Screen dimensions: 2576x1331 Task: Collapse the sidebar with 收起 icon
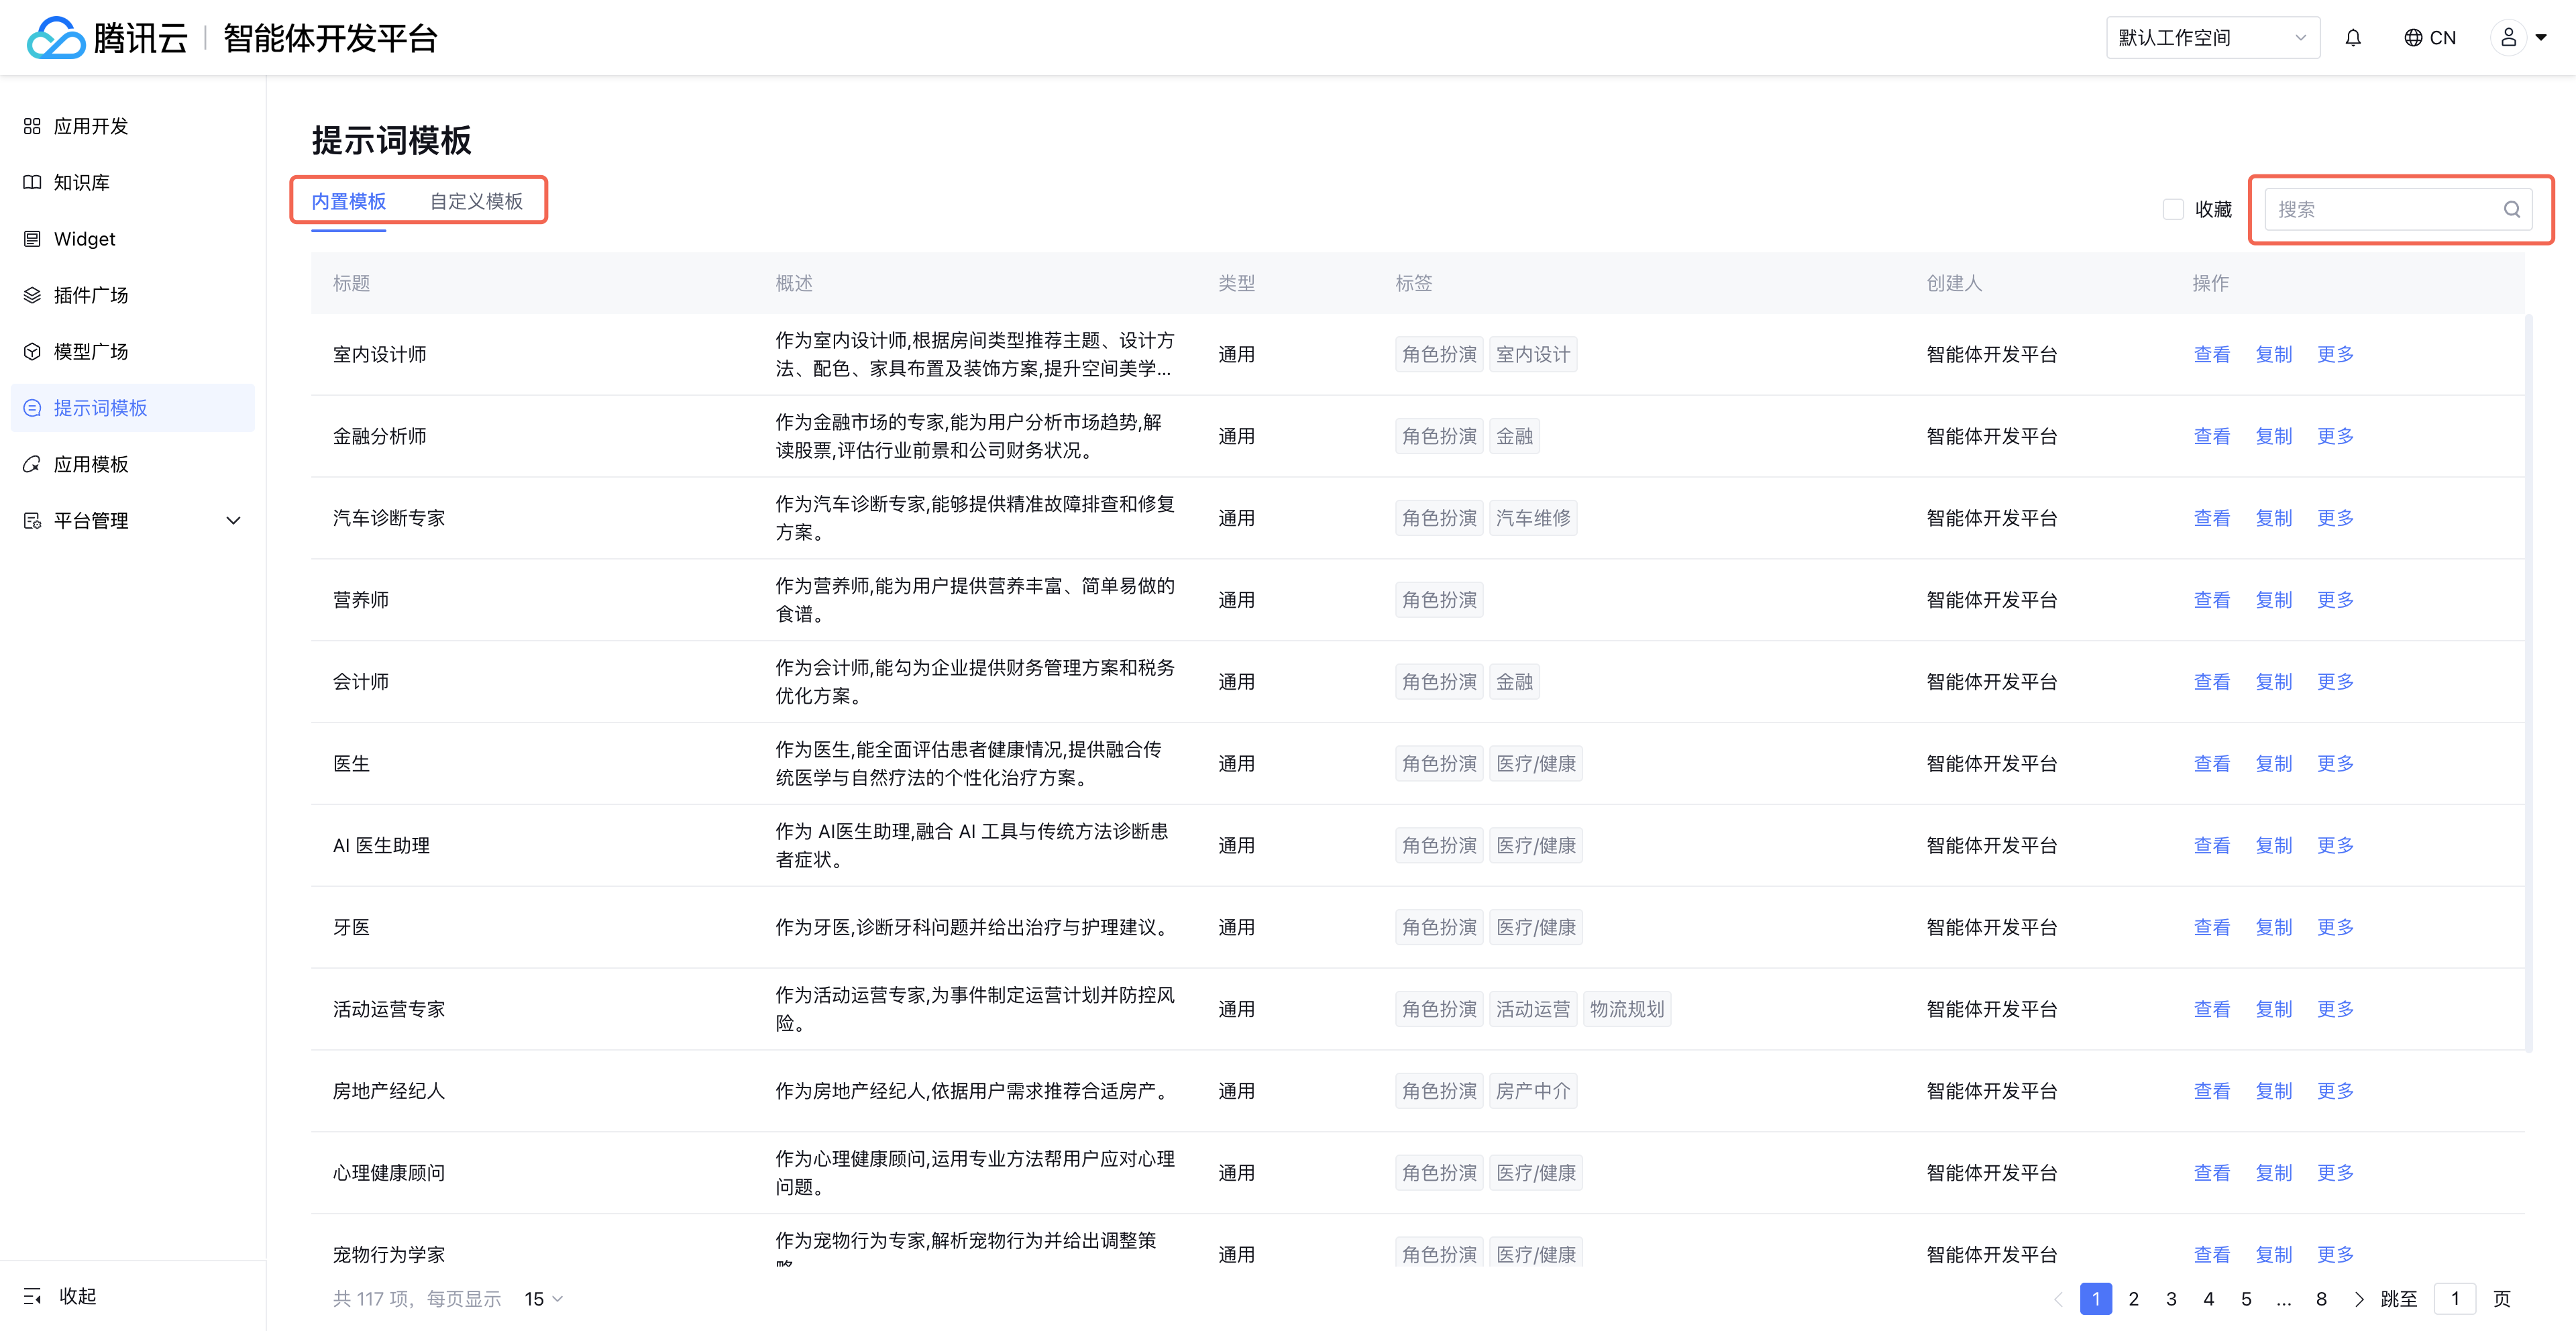pos(33,1296)
